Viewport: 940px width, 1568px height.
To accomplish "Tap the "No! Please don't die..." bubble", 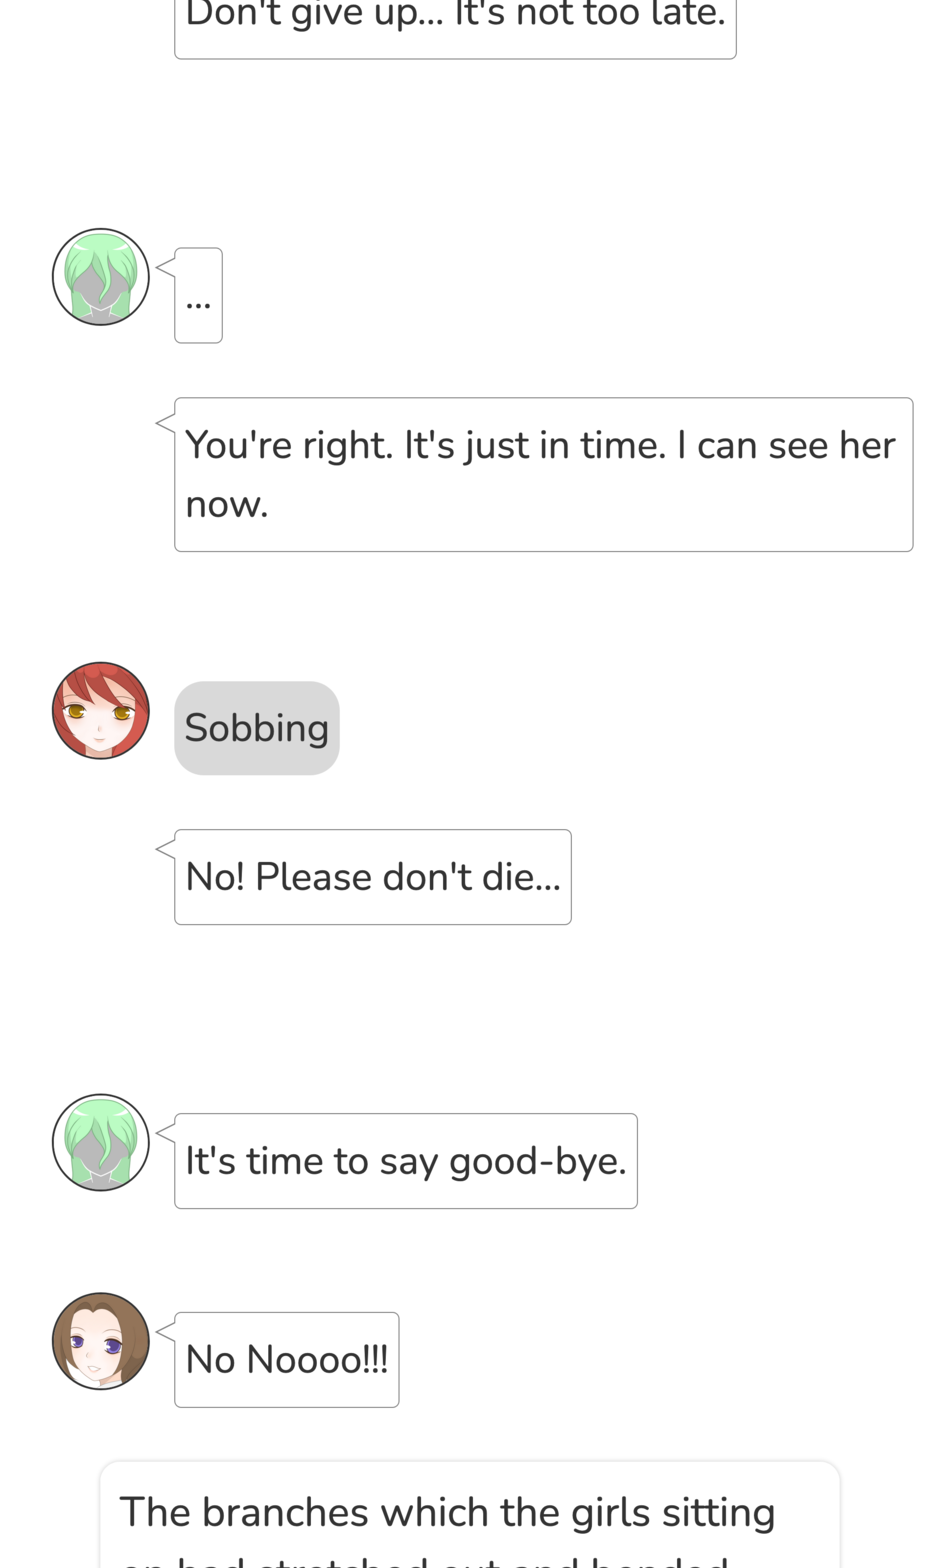I will [x=373, y=877].
